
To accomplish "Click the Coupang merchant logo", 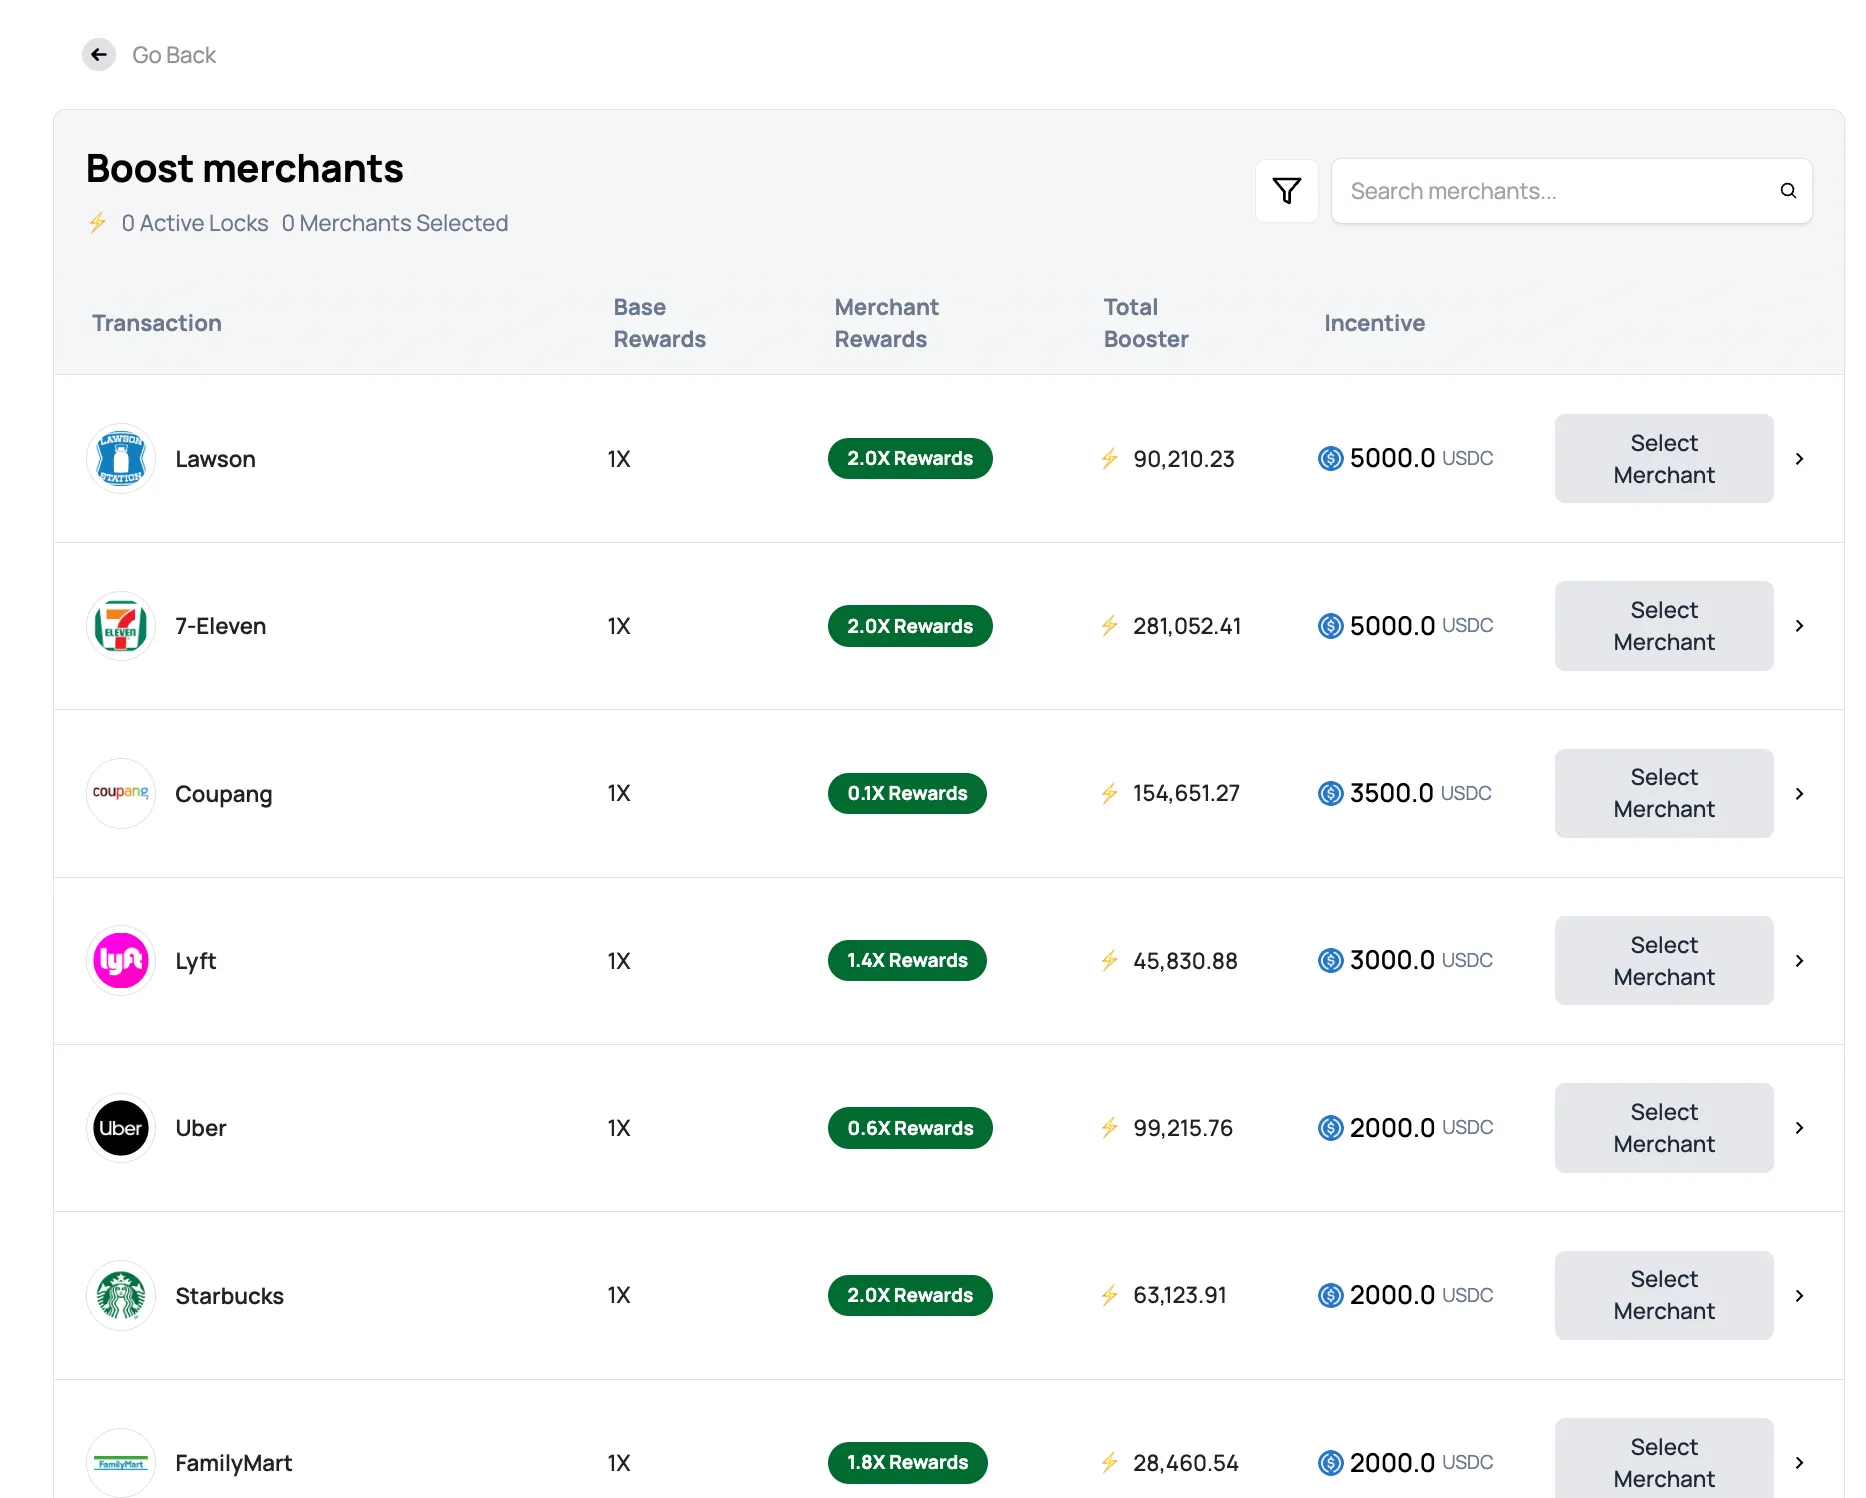I will pos(120,793).
